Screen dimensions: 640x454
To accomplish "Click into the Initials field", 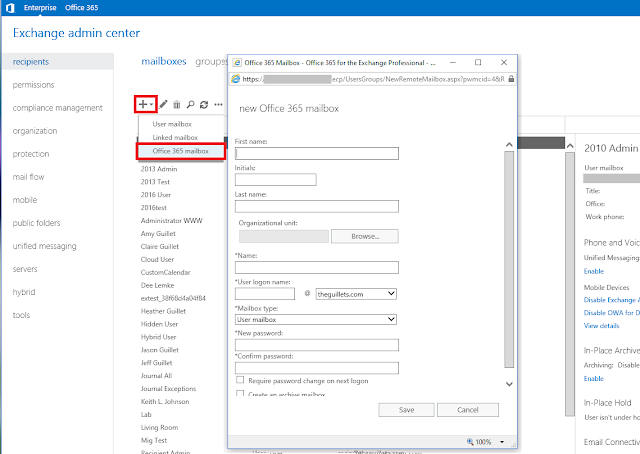I will click(x=276, y=179).
